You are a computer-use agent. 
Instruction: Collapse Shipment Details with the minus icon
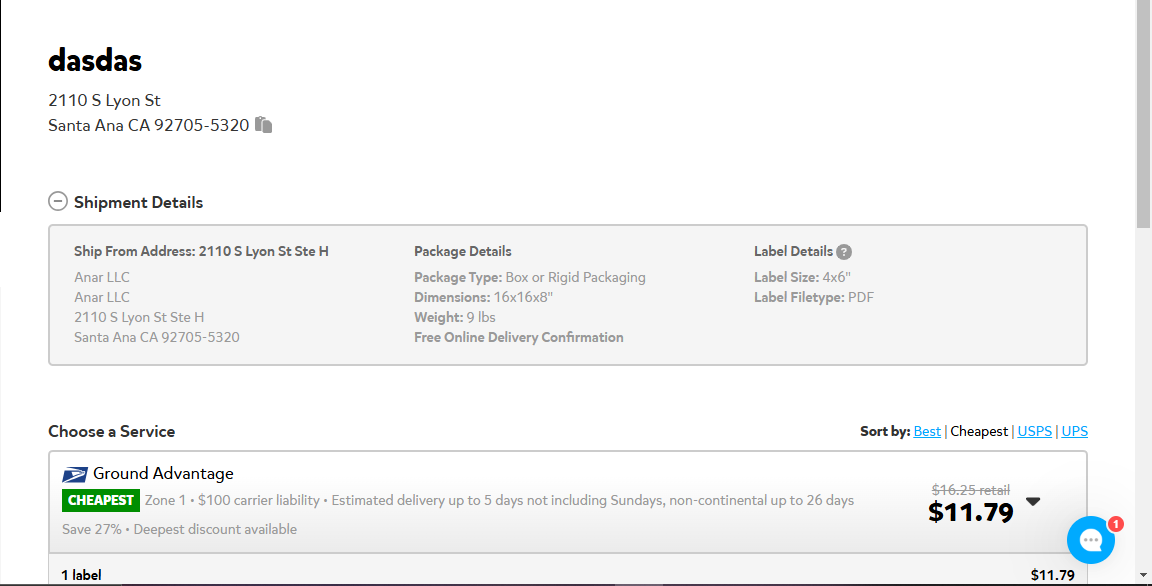coord(58,202)
